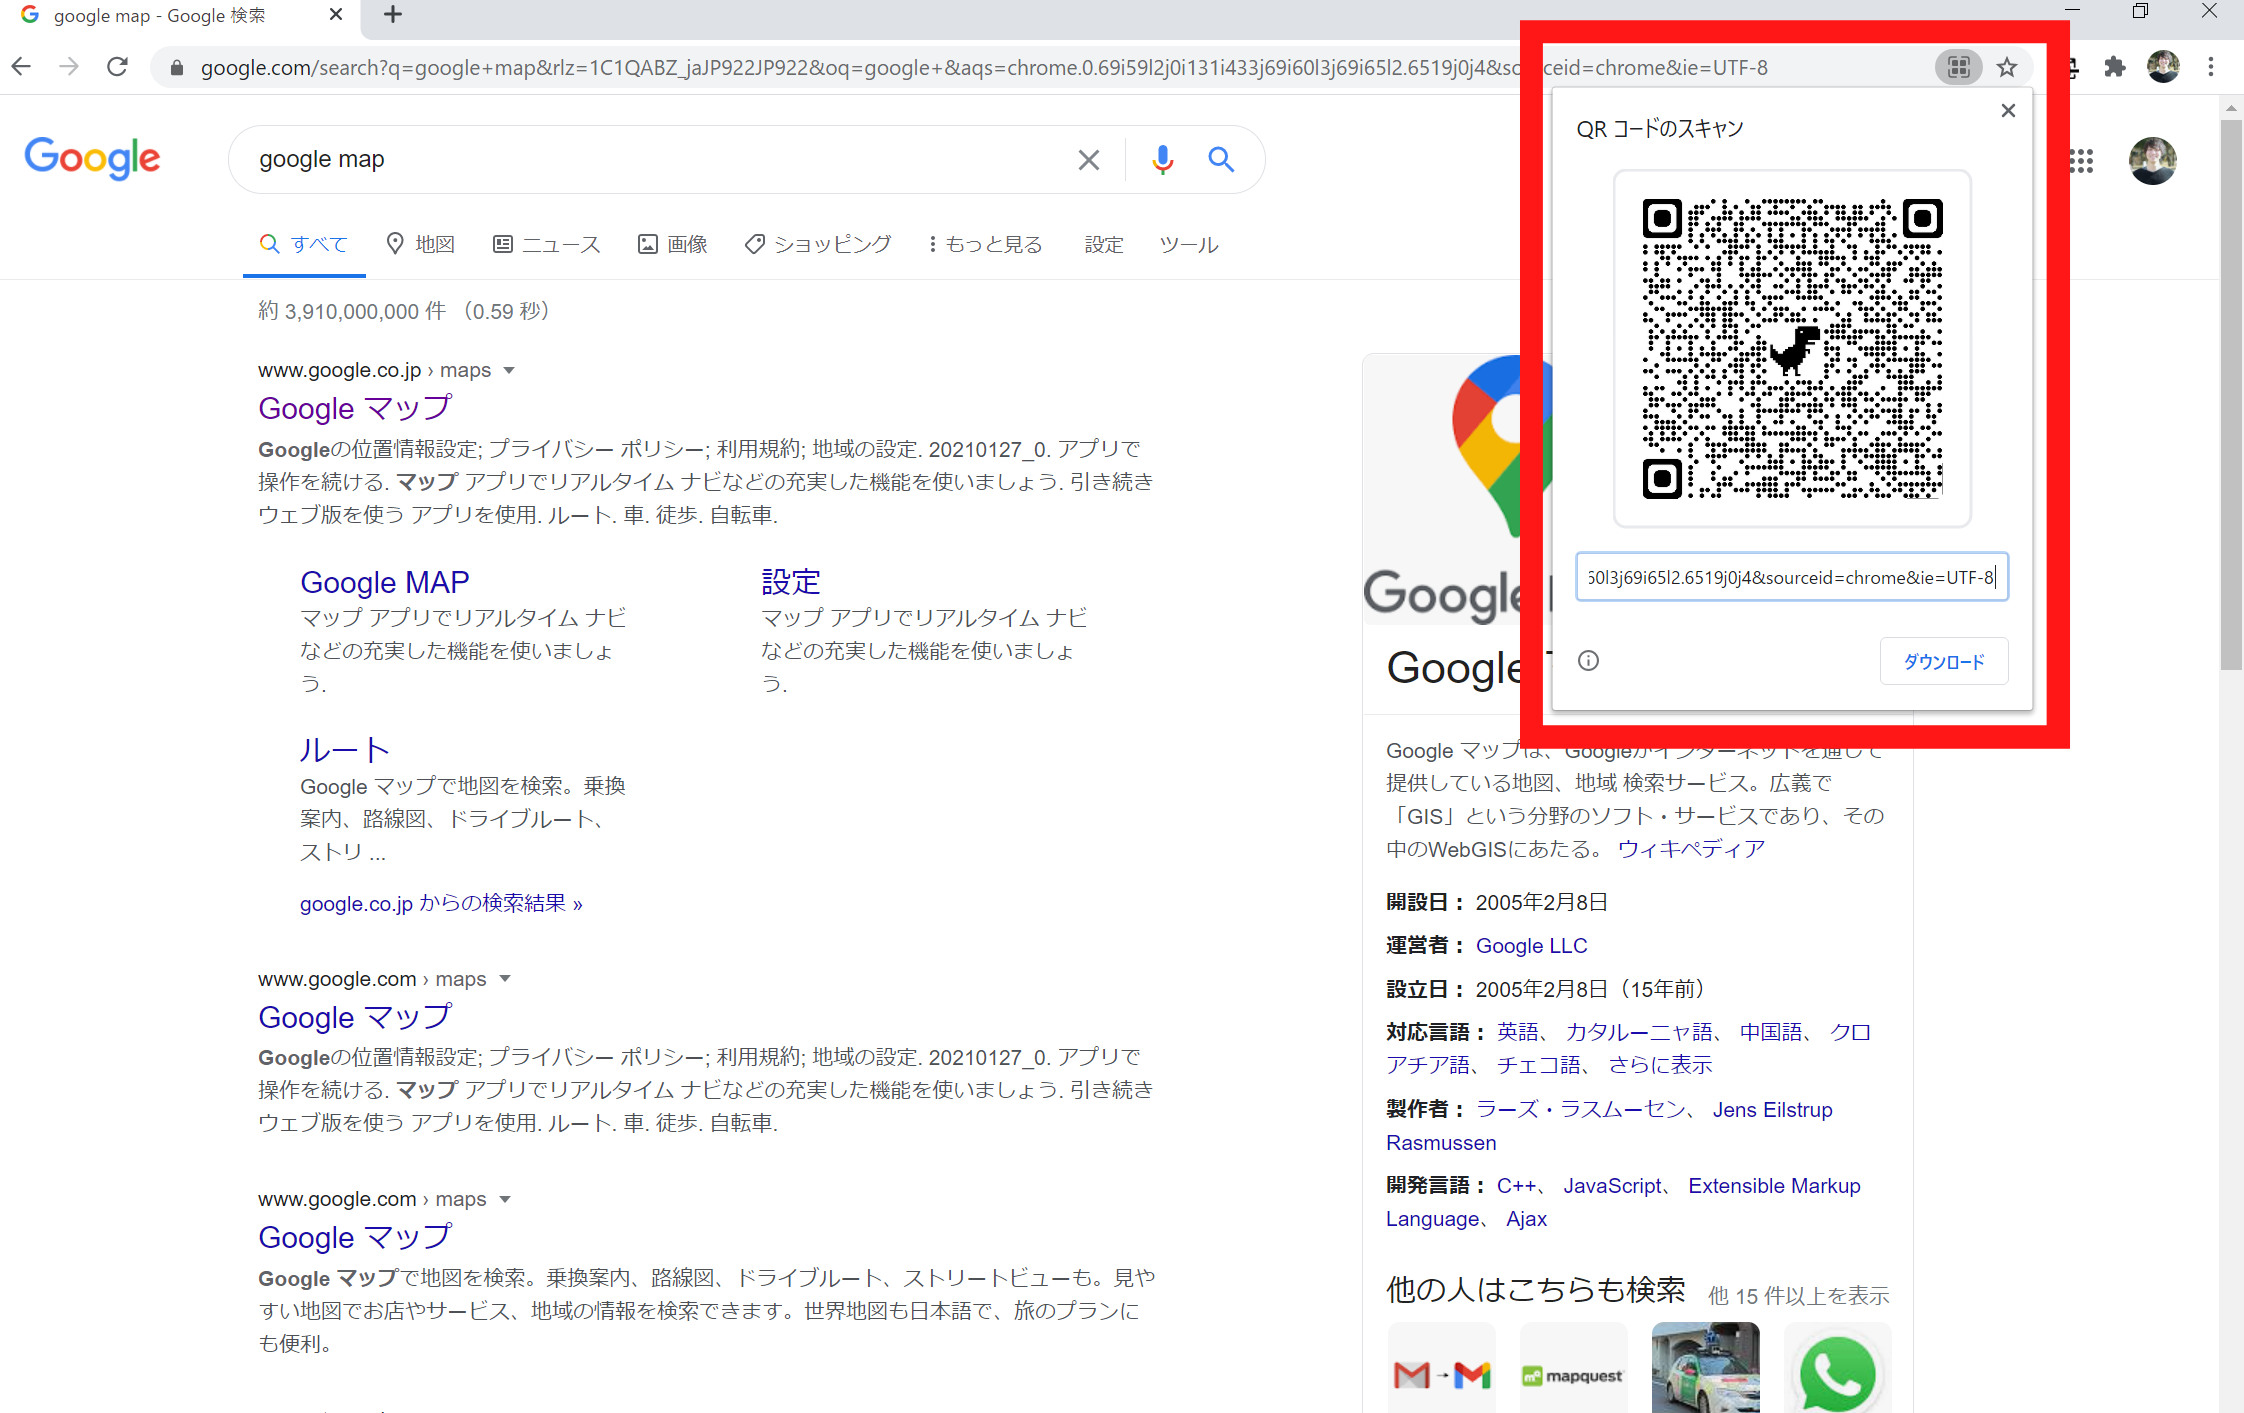Image resolution: width=2244 pixels, height=1413 pixels.
Task: Click the google map search input field
Action: click(x=660, y=159)
